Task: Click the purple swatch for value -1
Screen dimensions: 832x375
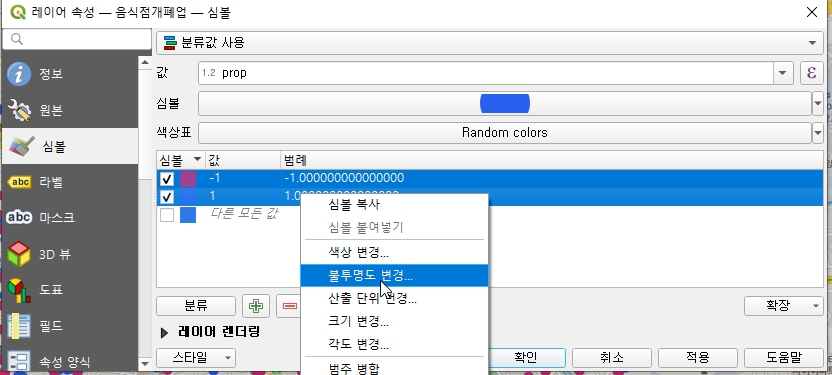Action: pos(188,179)
